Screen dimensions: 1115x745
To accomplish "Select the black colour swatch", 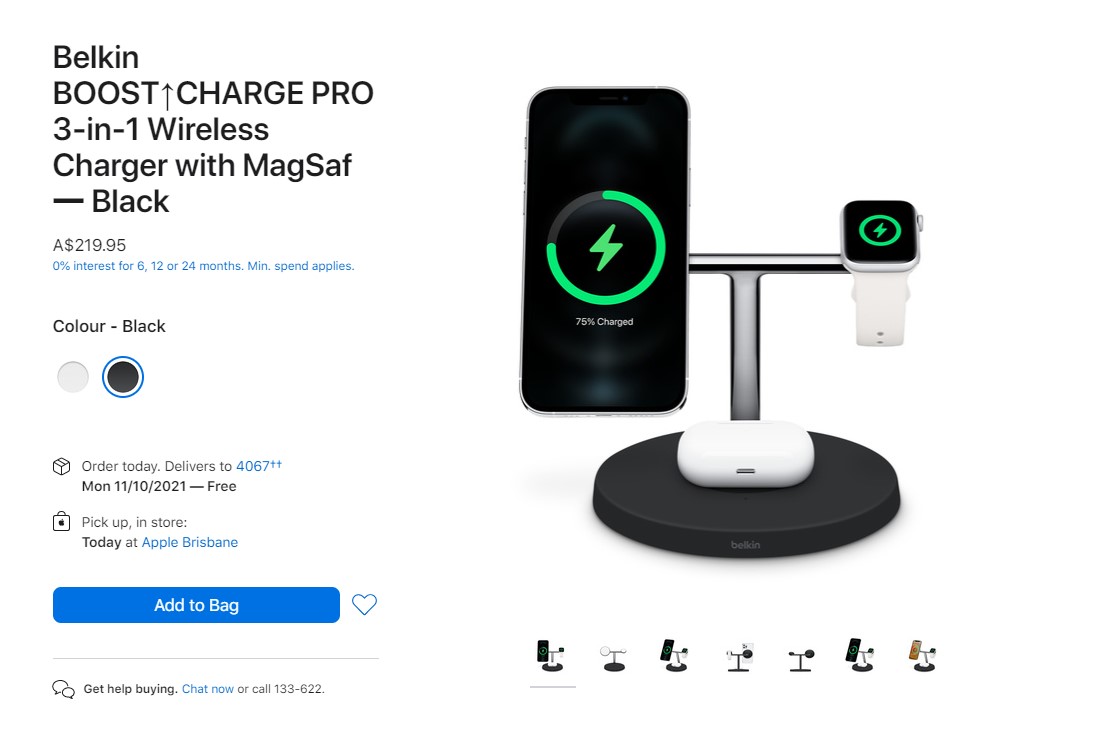I will [x=122, y=377].
